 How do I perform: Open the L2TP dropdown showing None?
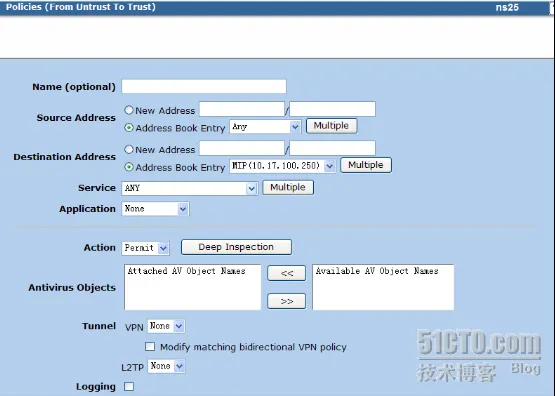(x=166, y=366)
